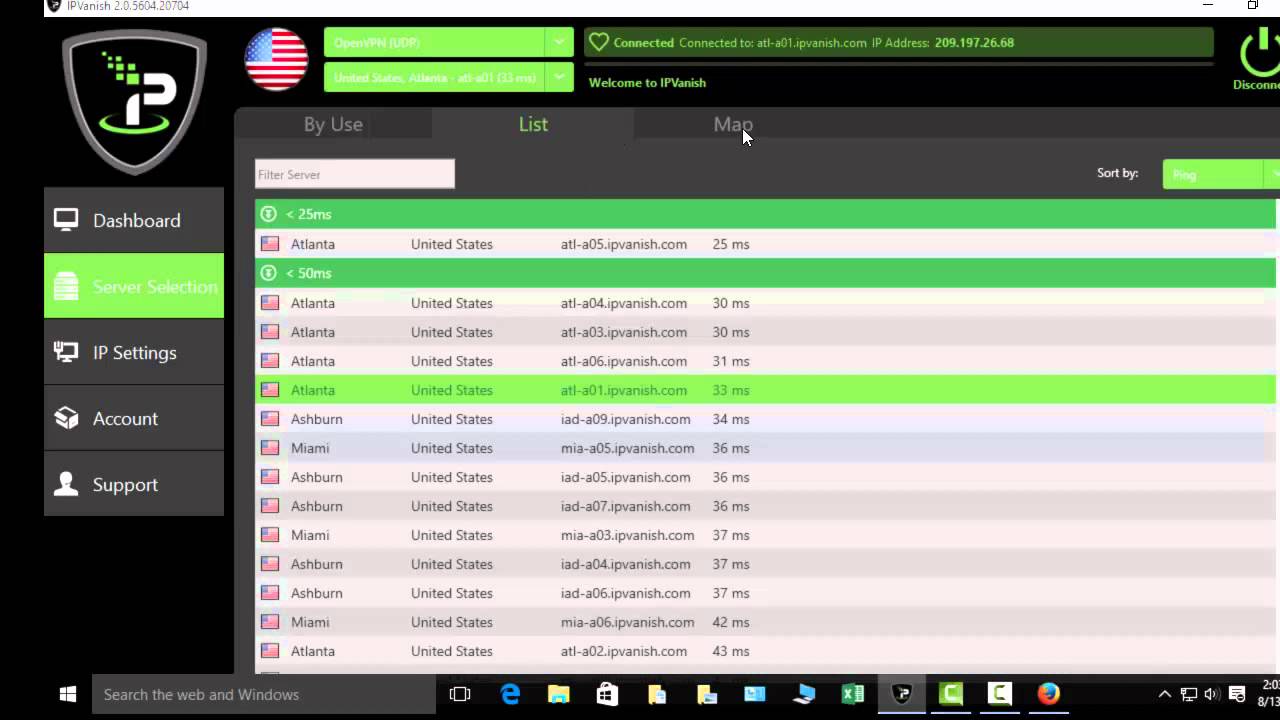Click the volume speaker tray icon
The width and height of the screenshot is (1280, 720).
pyautogui.click(x=1212, y=694)
